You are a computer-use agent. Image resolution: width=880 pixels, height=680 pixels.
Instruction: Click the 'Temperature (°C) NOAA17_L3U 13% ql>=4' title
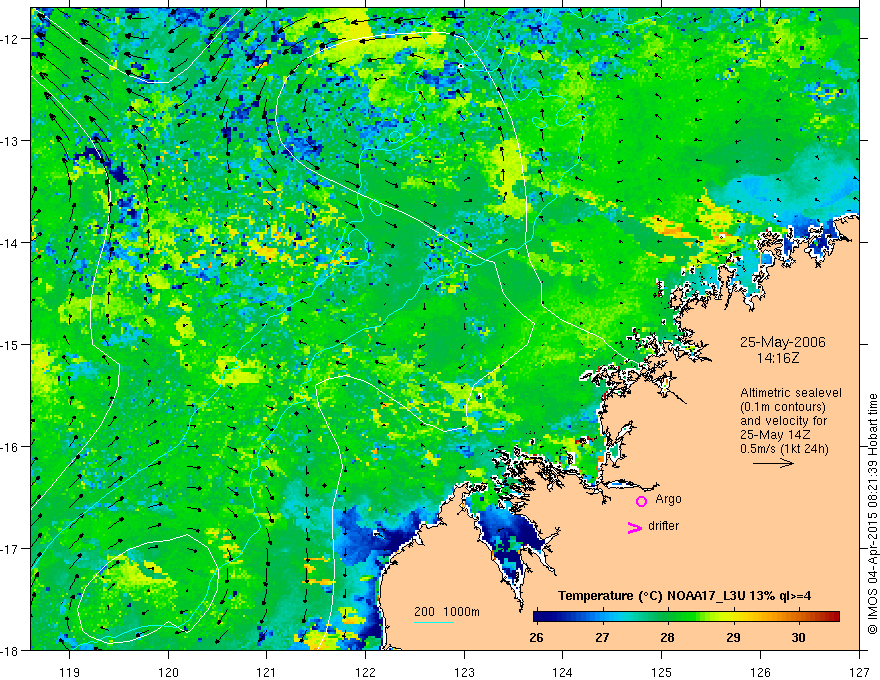click(684, 596)
